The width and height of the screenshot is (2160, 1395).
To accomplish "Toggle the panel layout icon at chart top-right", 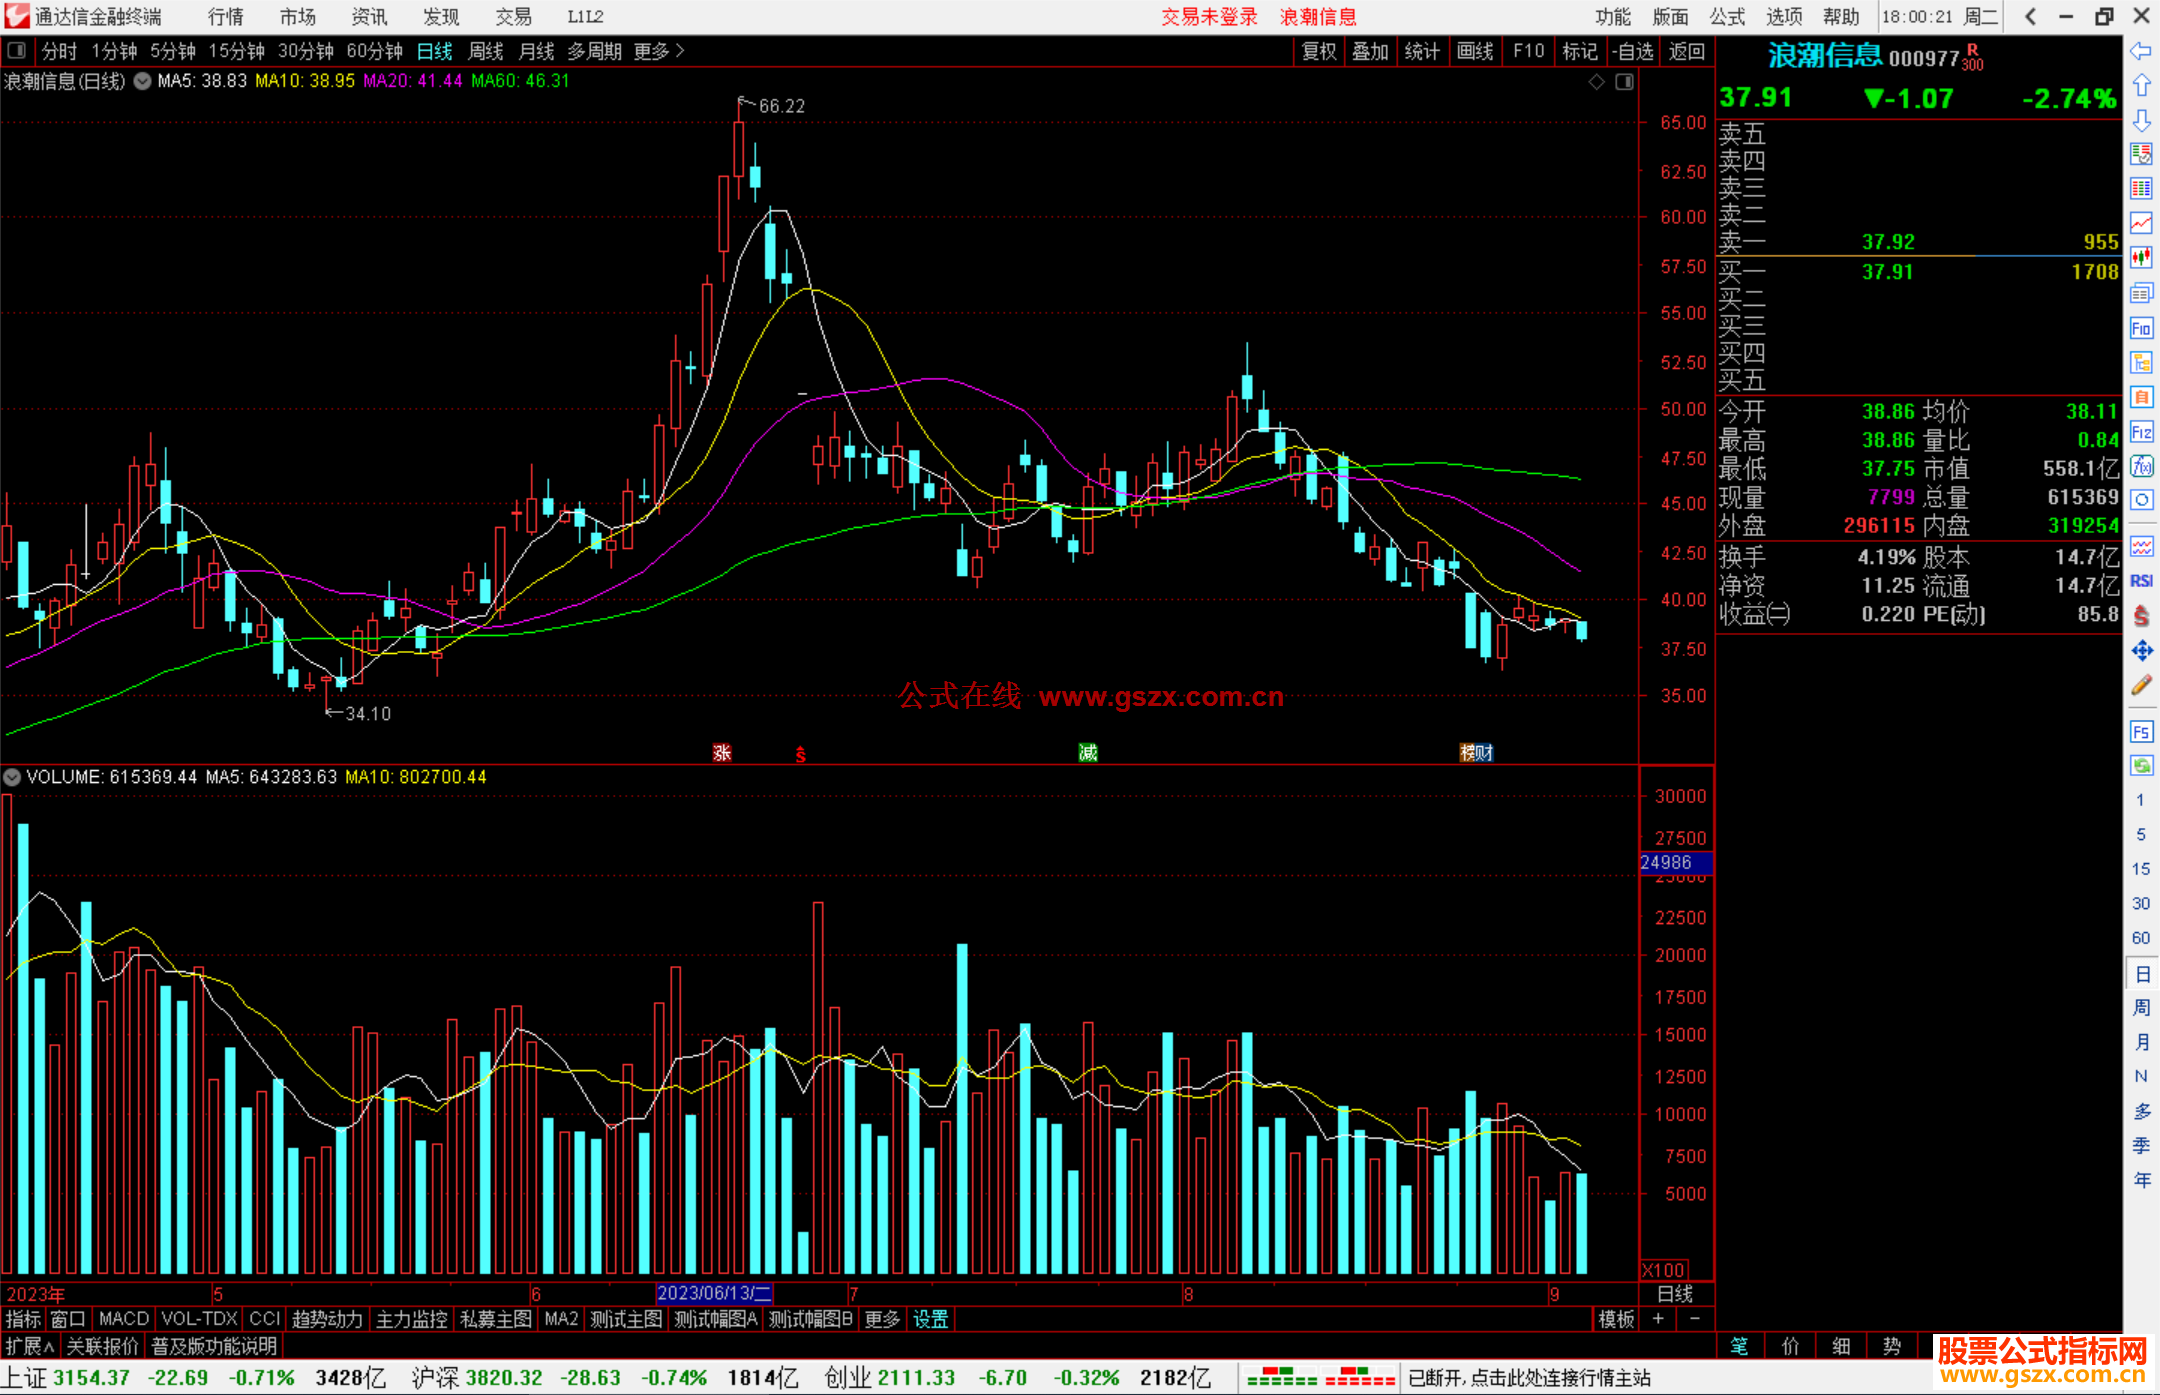I will [x=1624, y=82].
